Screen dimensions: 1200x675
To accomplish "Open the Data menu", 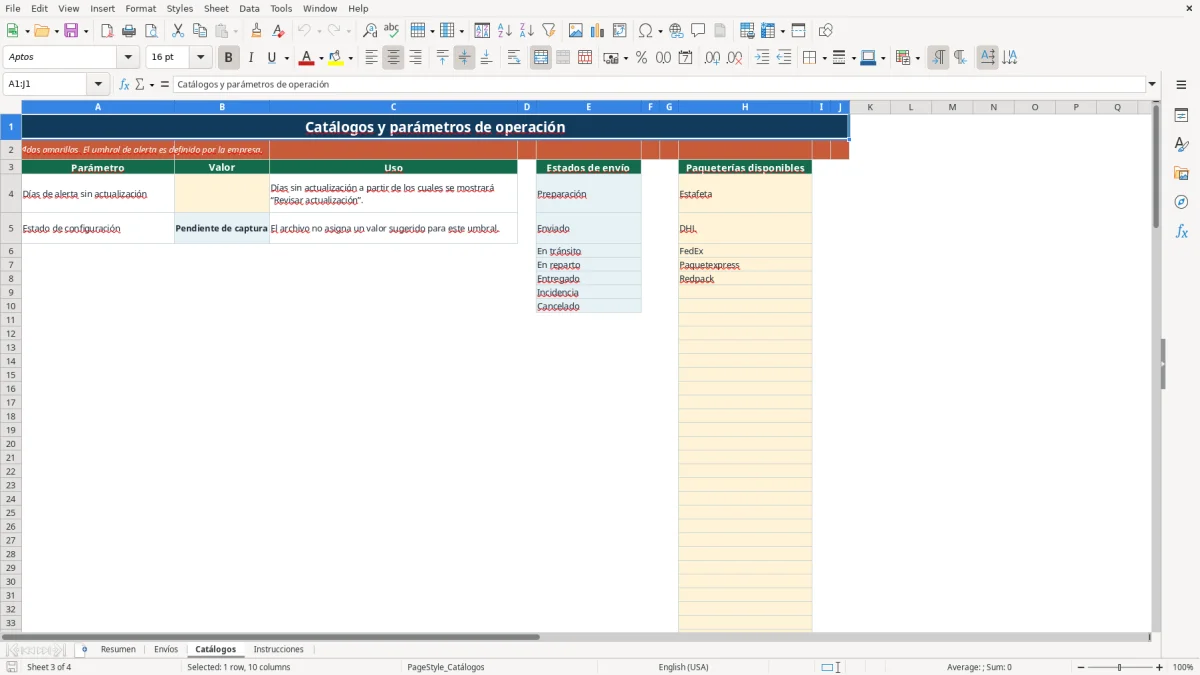I will [x=249, y=8].
